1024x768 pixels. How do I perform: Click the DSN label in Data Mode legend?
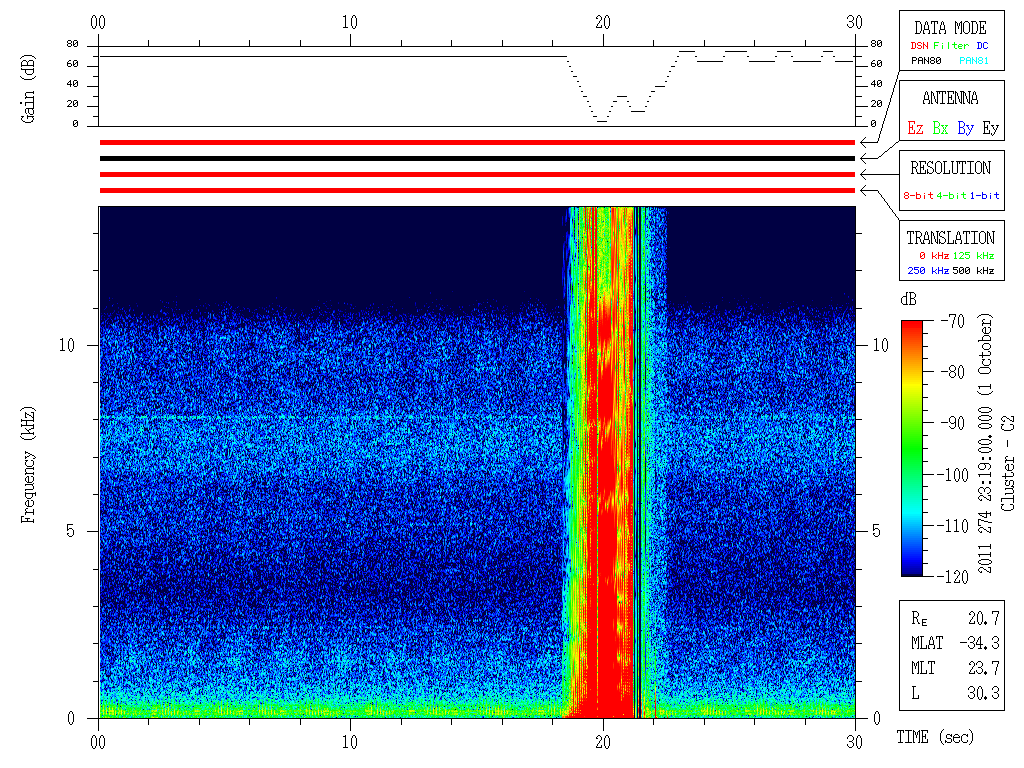coord(919,46)
